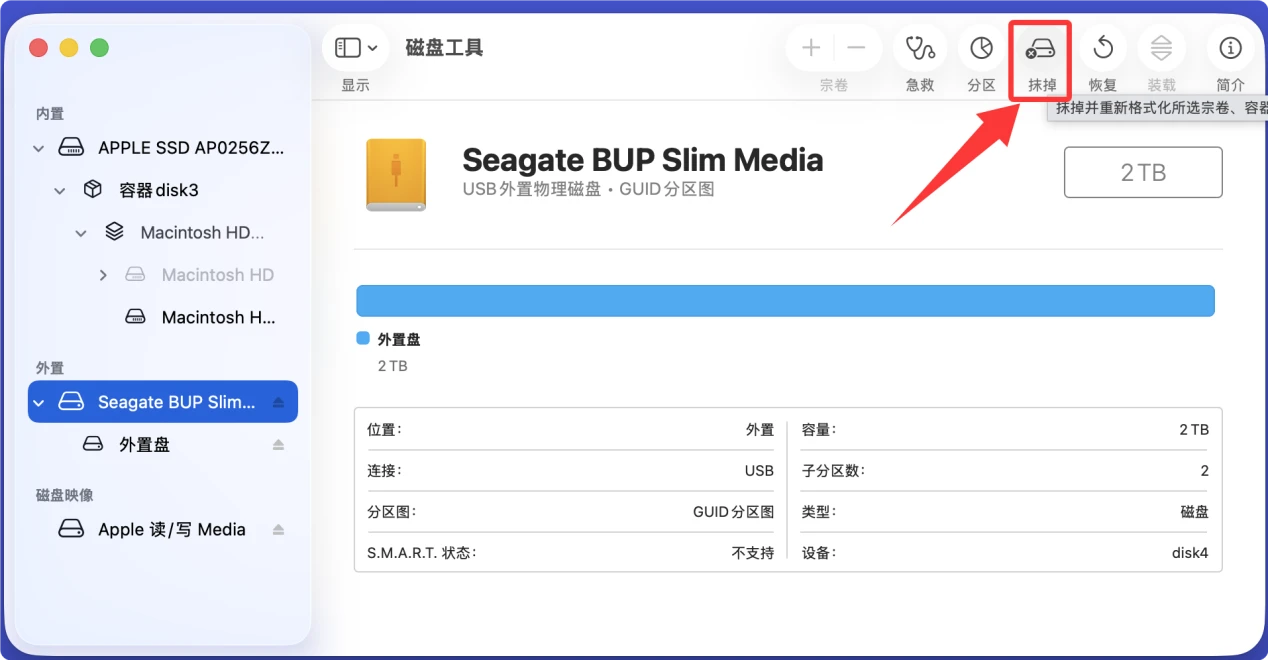Select 容器 disk3 in the sidebar
1268x660 pixels.
point(163,190)
